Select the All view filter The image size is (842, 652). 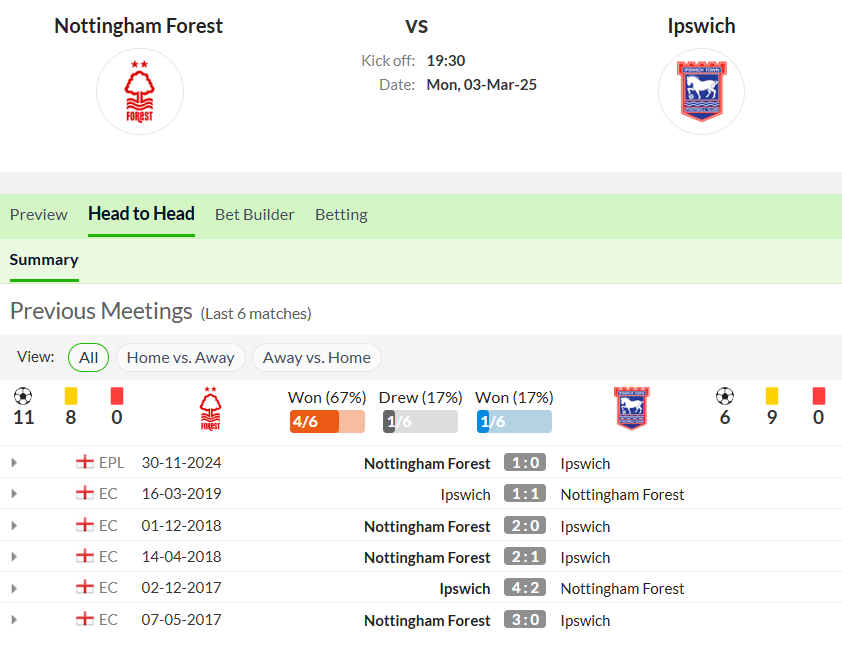click(89, 358)
